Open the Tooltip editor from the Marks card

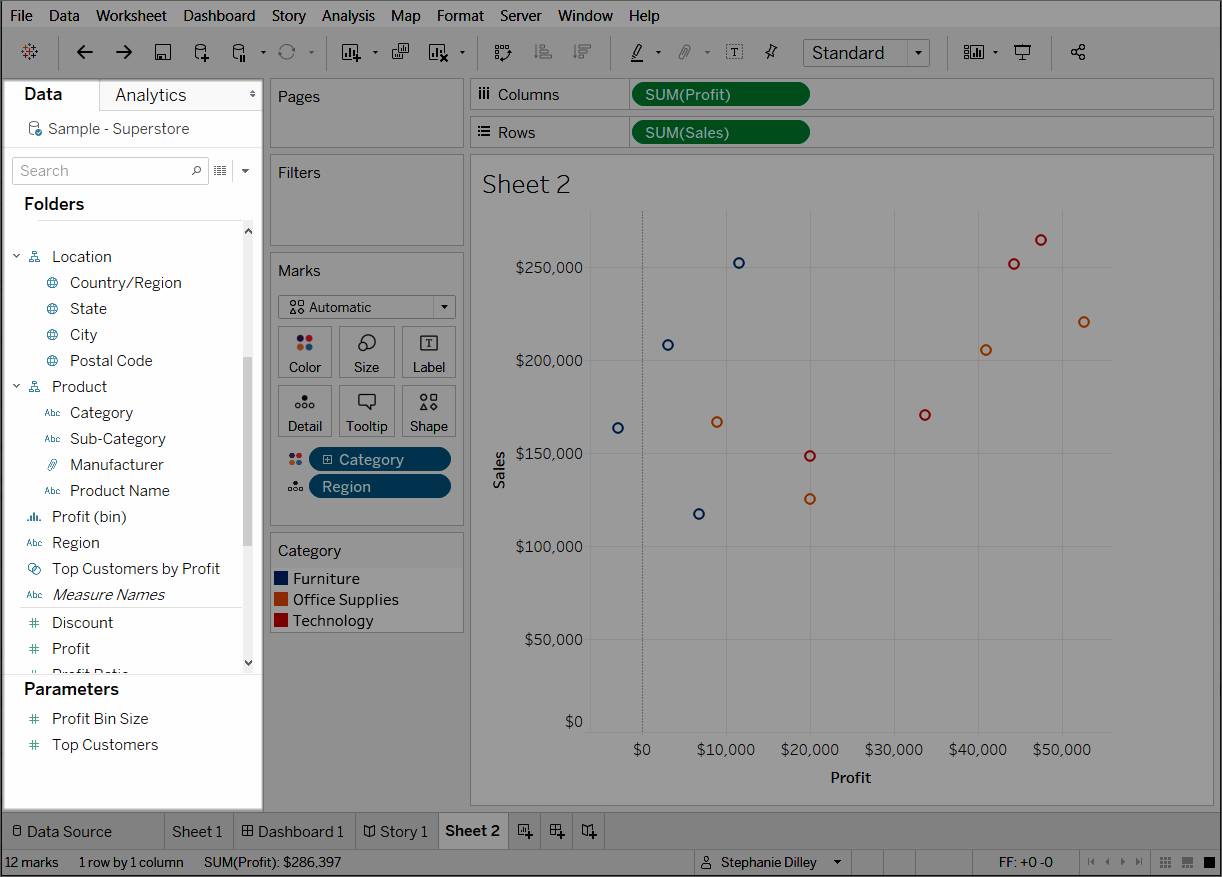(366, 411)
